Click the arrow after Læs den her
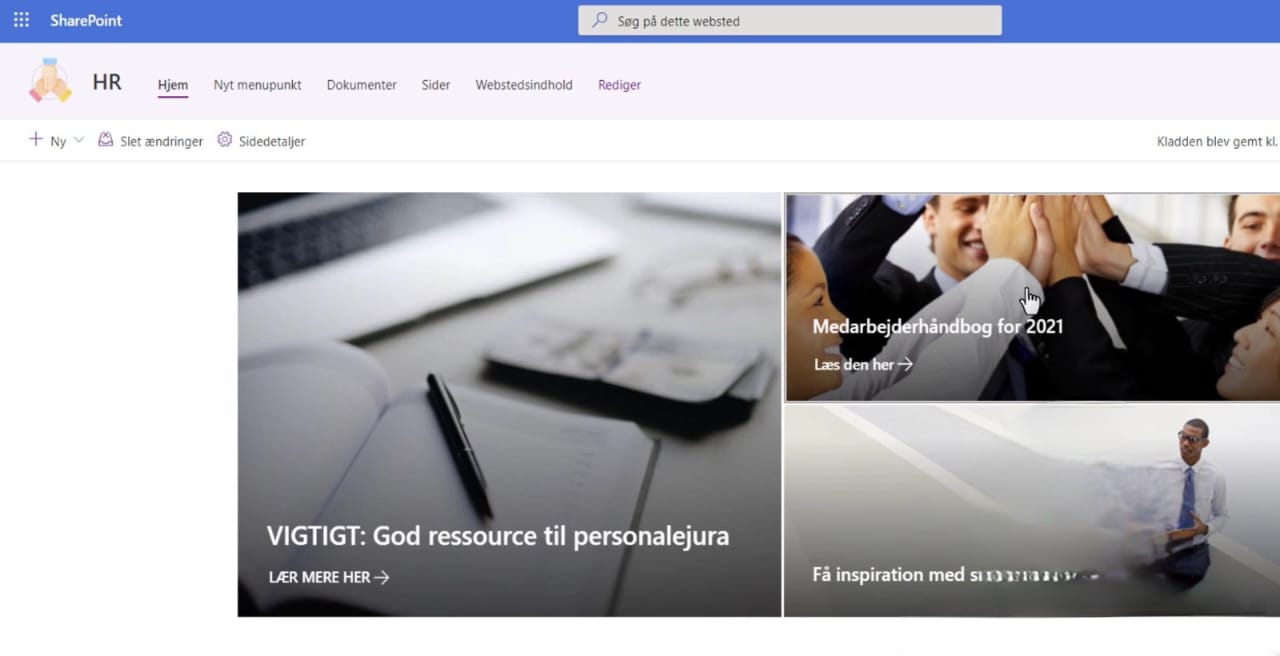Screen dimensions: 1280x656 click(905, 364)
